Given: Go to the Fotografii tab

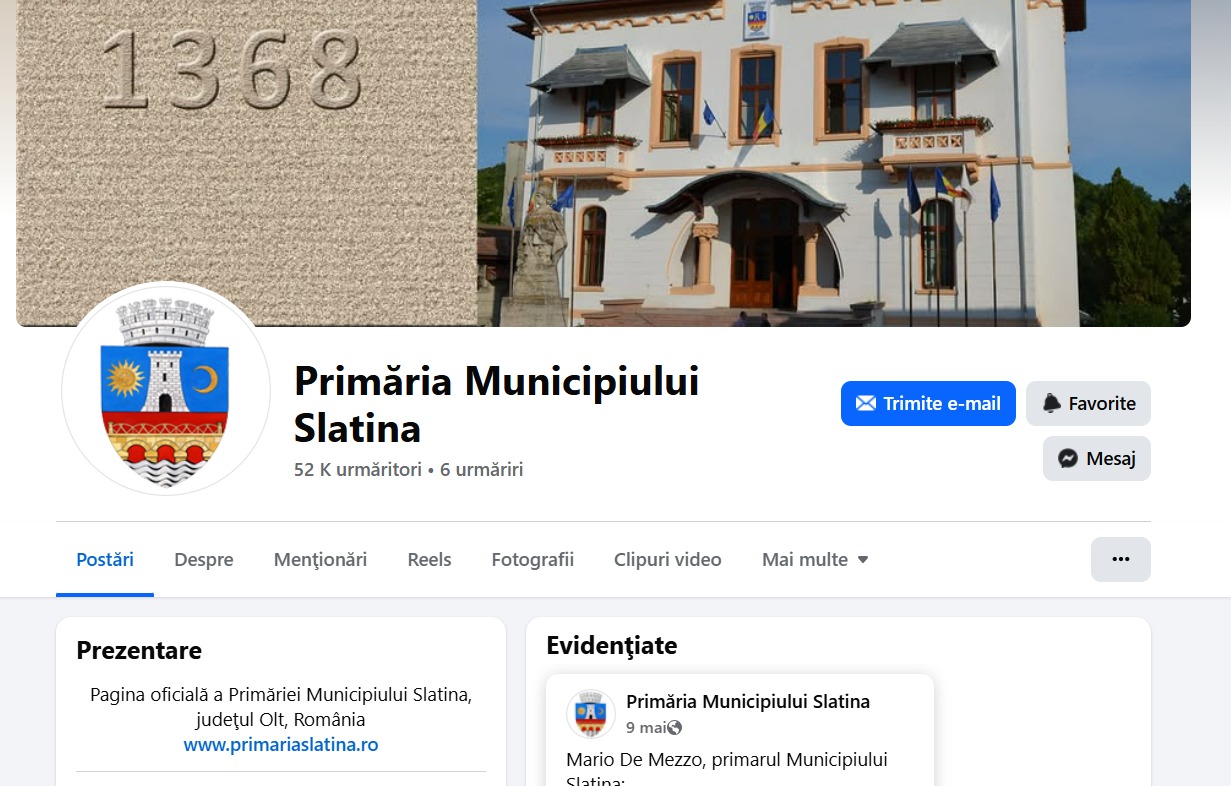Looking at the screenshot, I should pyautogui.click(x=533, y=560).
